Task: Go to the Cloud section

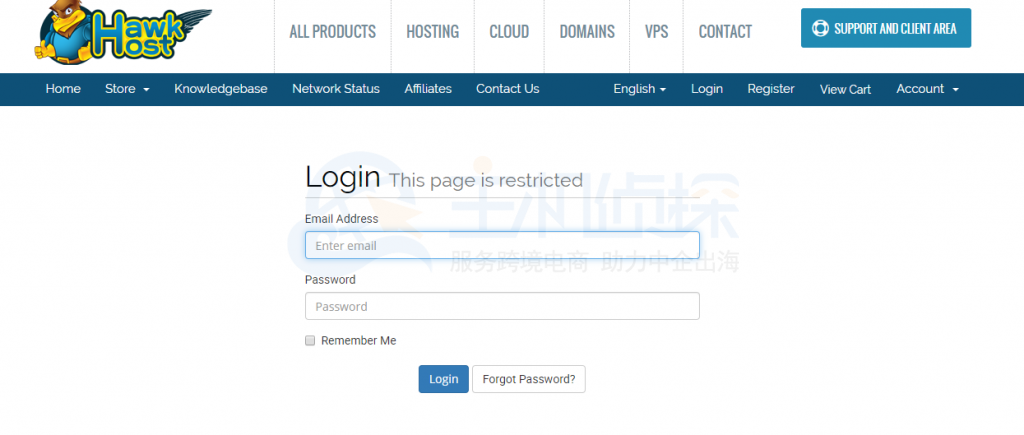Action: click(509, 32)
